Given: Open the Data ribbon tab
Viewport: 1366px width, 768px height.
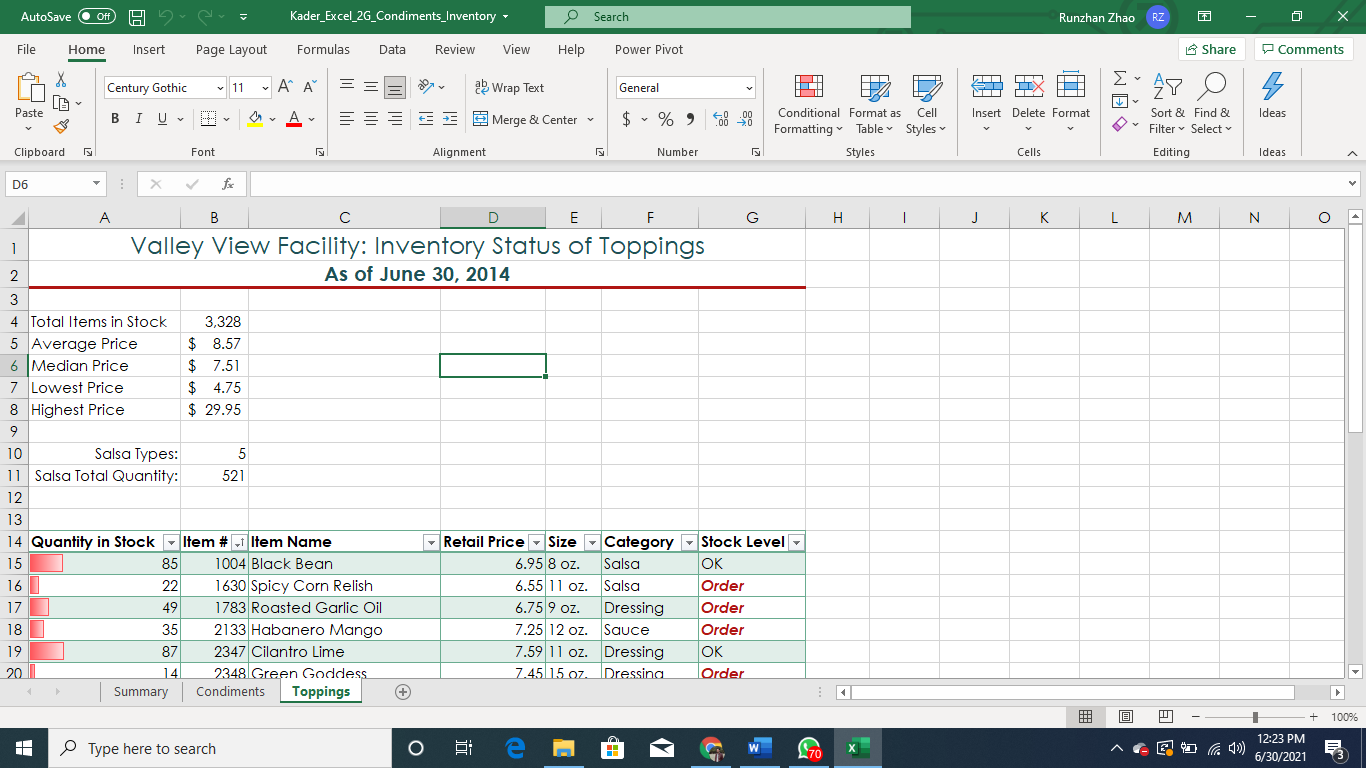Looking at the screenshot, I should 392,49.
